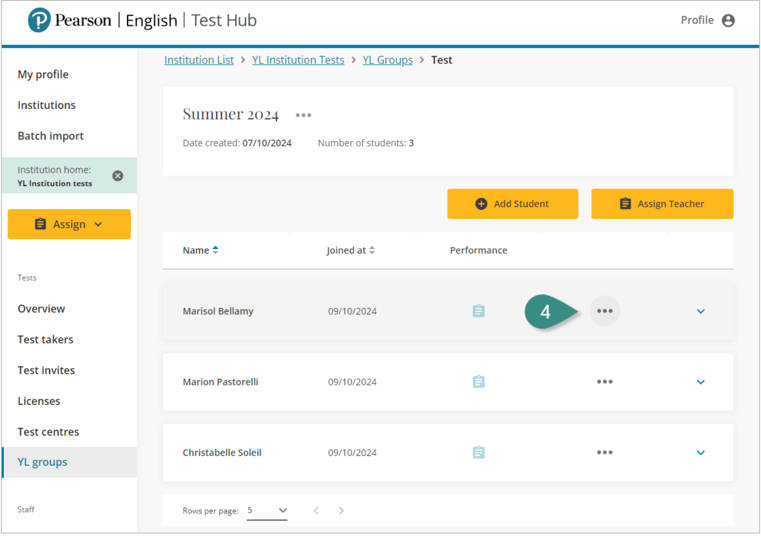Click the Add Student button
Viewport: 761px width, 539px height.
(512, 204)
